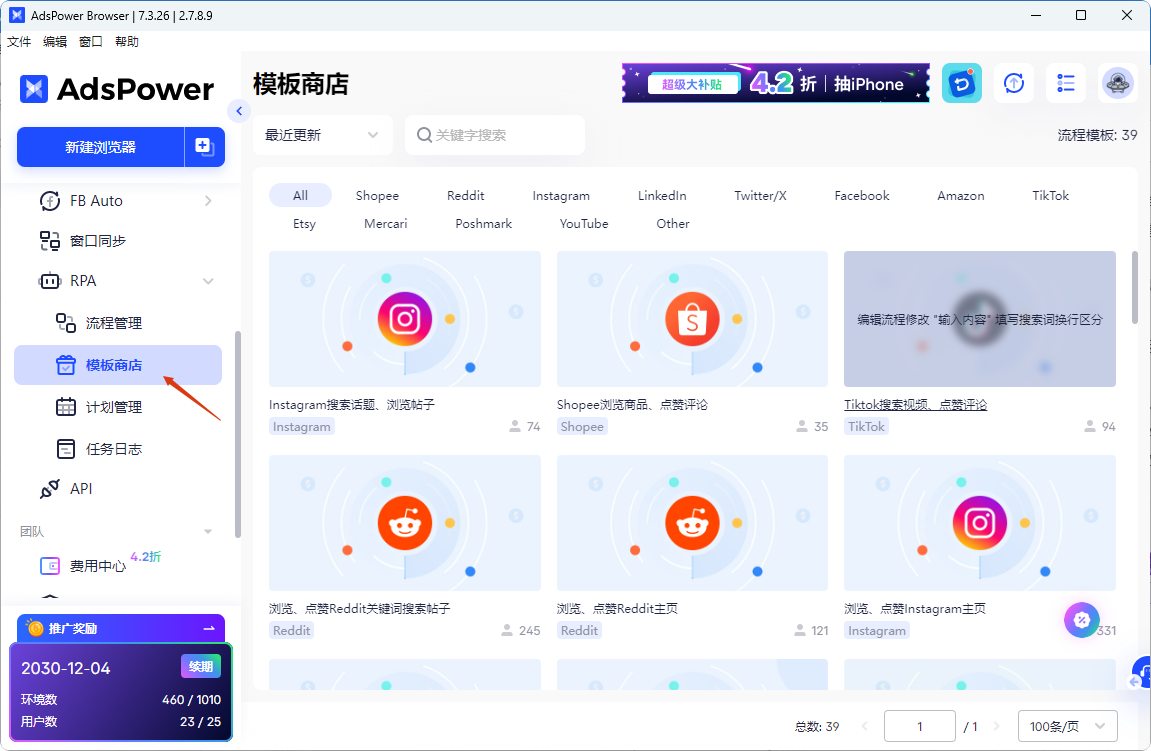
Task: Collapse the 团队 section arrow
Action: (x=208, y=531)
